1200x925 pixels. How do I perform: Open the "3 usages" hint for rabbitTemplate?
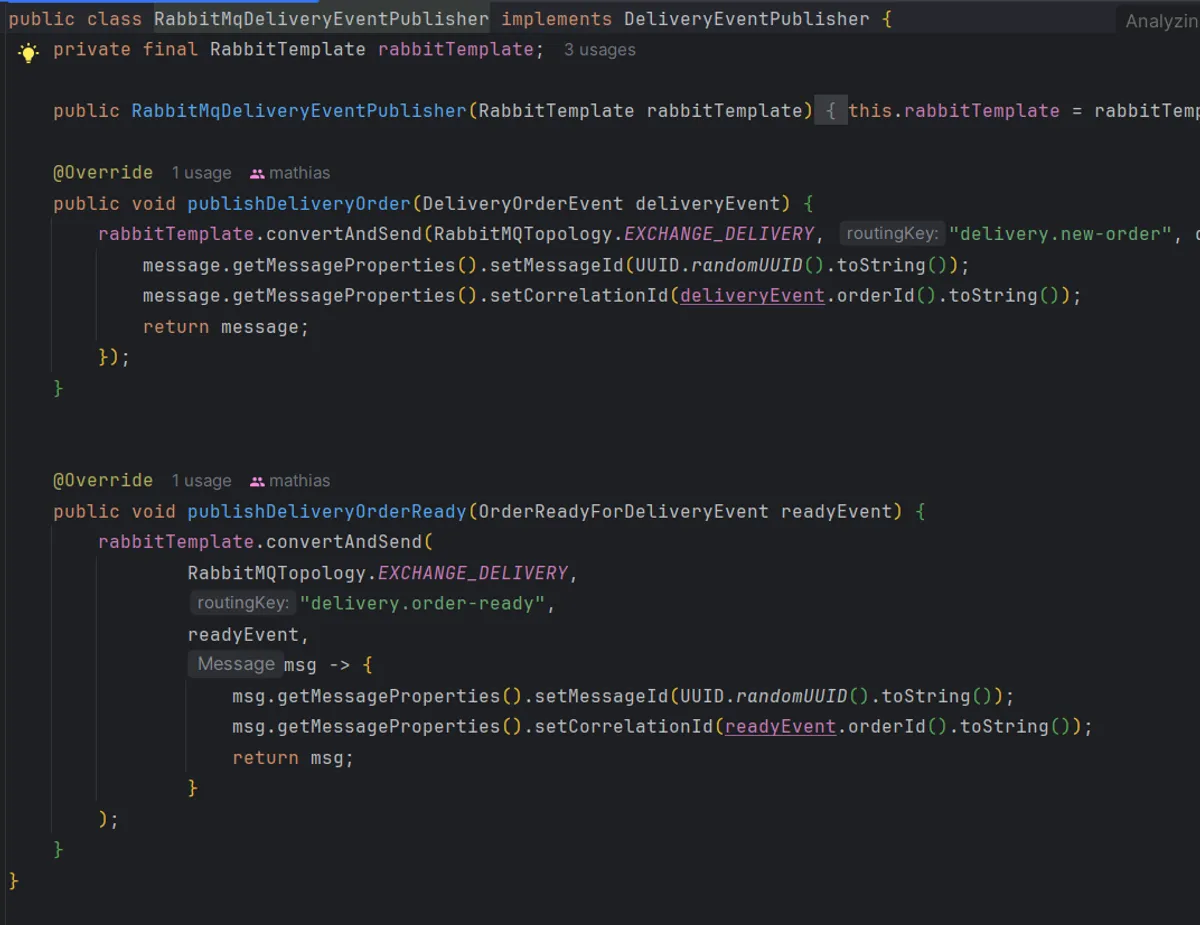[599, 50]
